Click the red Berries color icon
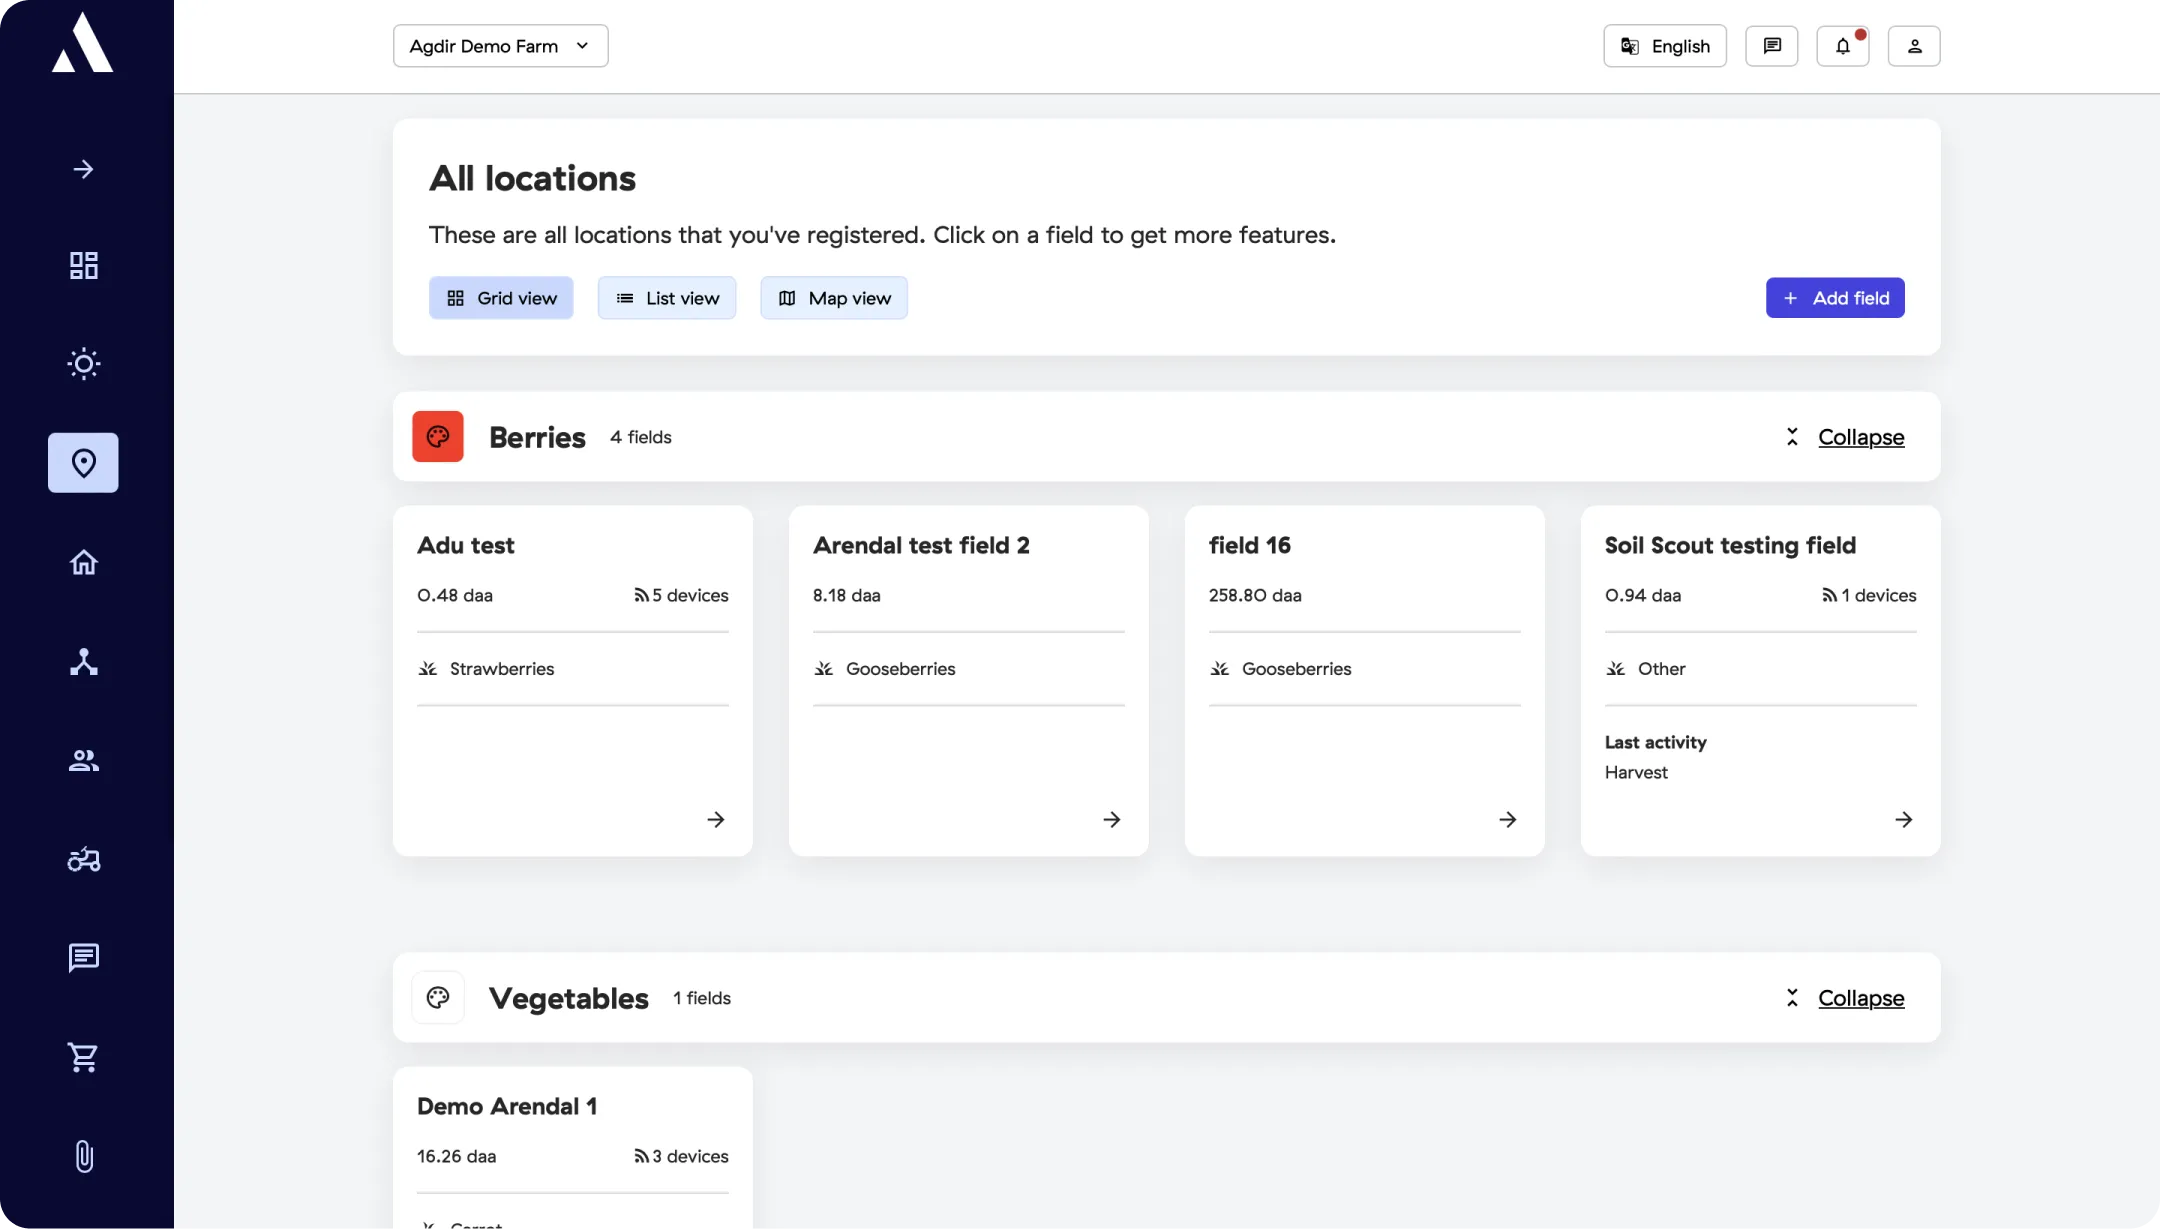Viewport: 2160px width, 1229px height. pyautogui.click(x=438, y=437)
